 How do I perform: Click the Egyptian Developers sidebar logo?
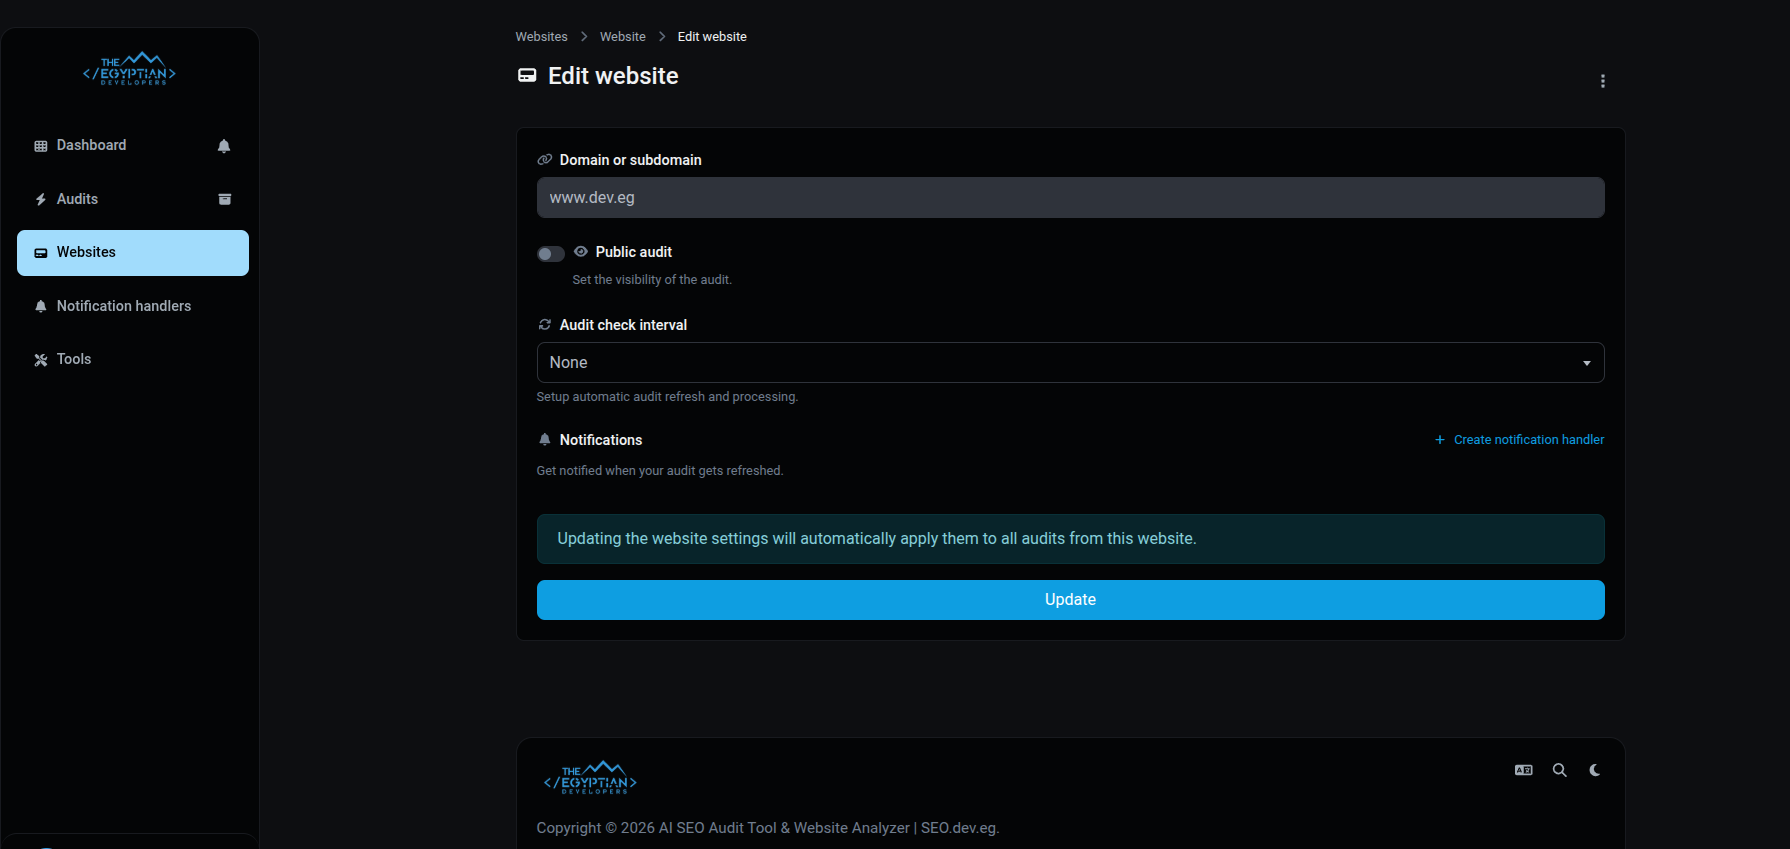click(130, 69)
